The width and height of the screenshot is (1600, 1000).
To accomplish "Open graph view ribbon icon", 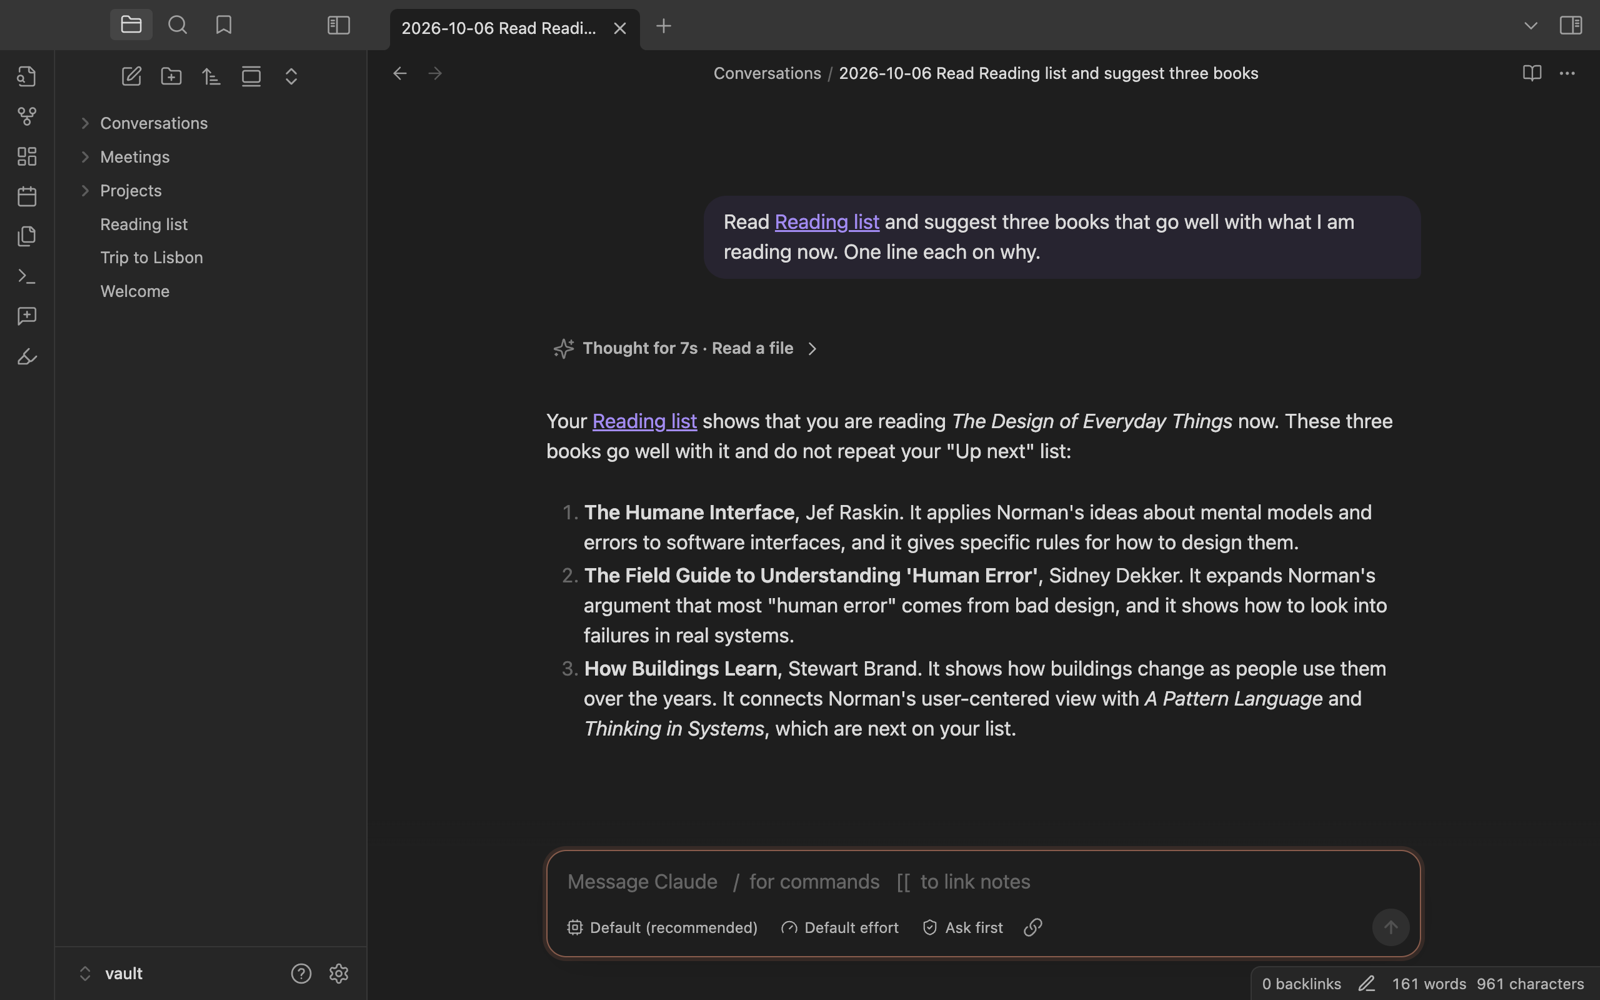I will point(27,116).
